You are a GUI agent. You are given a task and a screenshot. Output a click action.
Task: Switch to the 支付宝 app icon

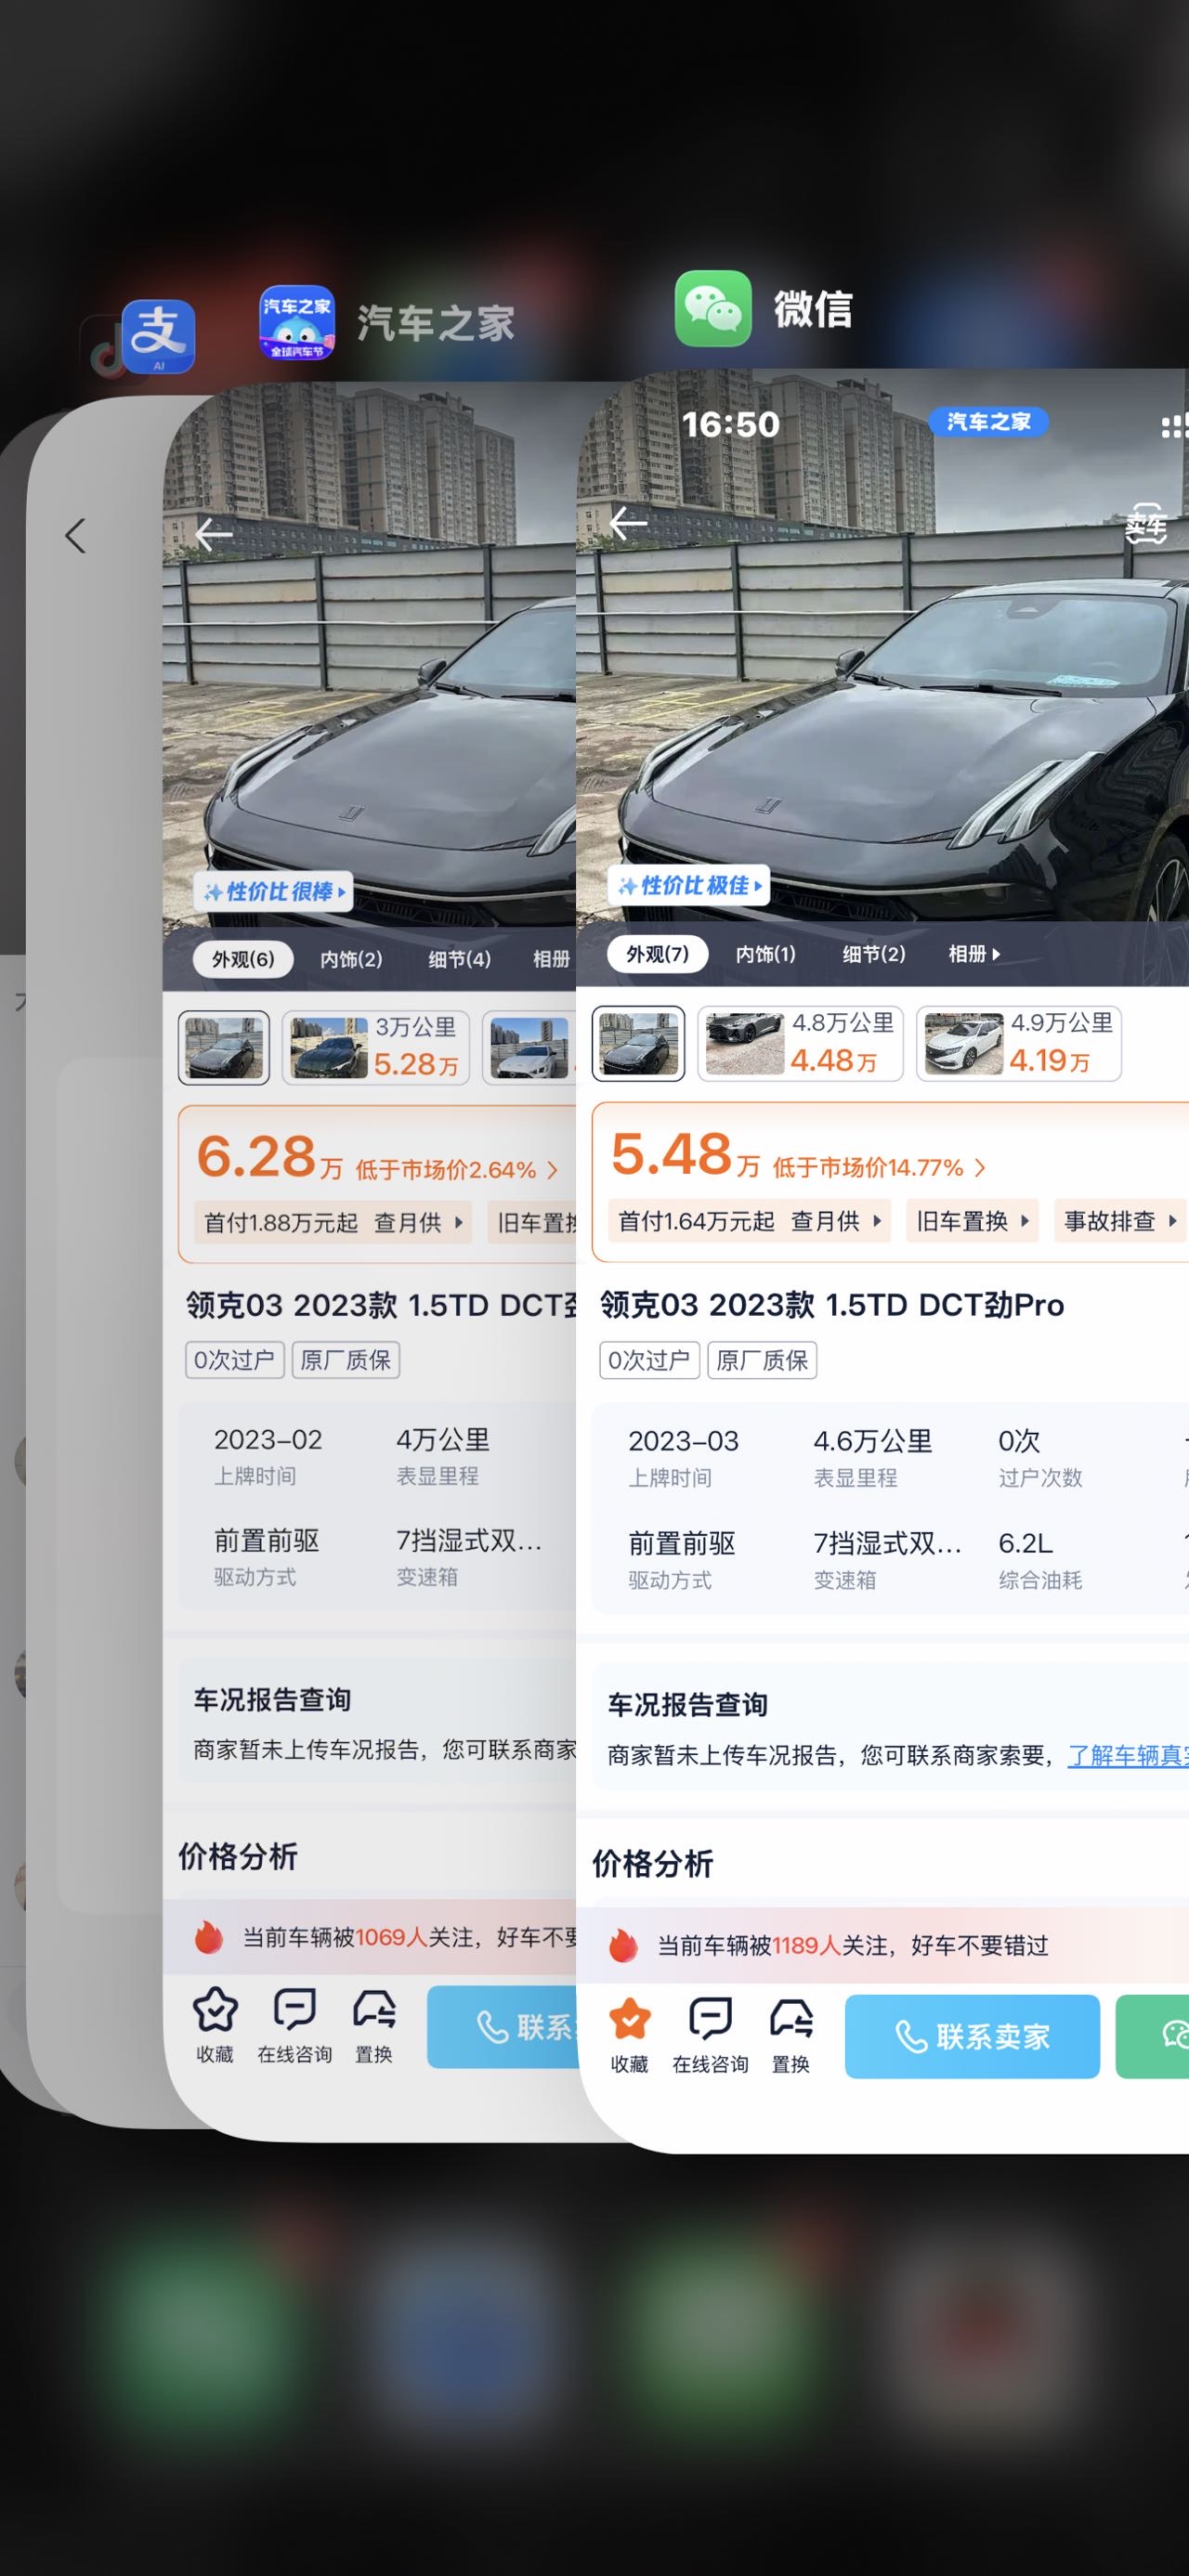click(158, 337)
